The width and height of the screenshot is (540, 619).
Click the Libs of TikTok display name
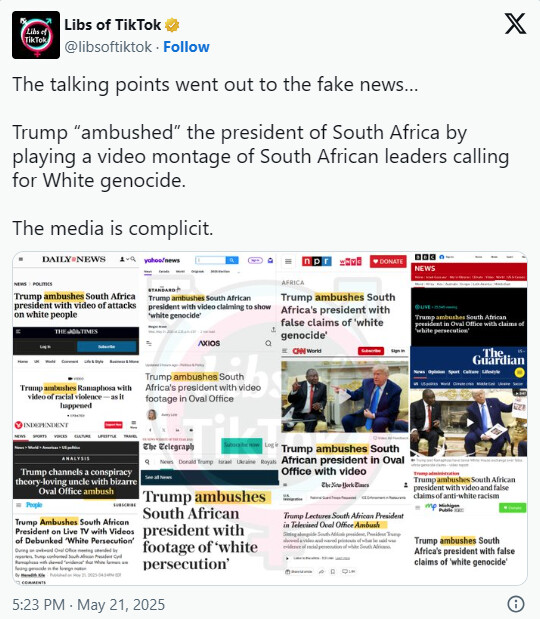point(112,25)
